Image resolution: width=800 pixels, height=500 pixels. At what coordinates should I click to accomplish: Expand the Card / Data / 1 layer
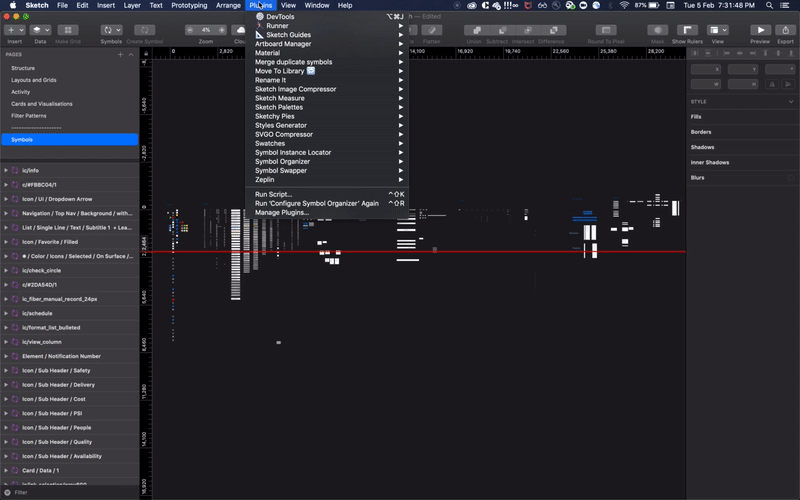coord(6,470)
